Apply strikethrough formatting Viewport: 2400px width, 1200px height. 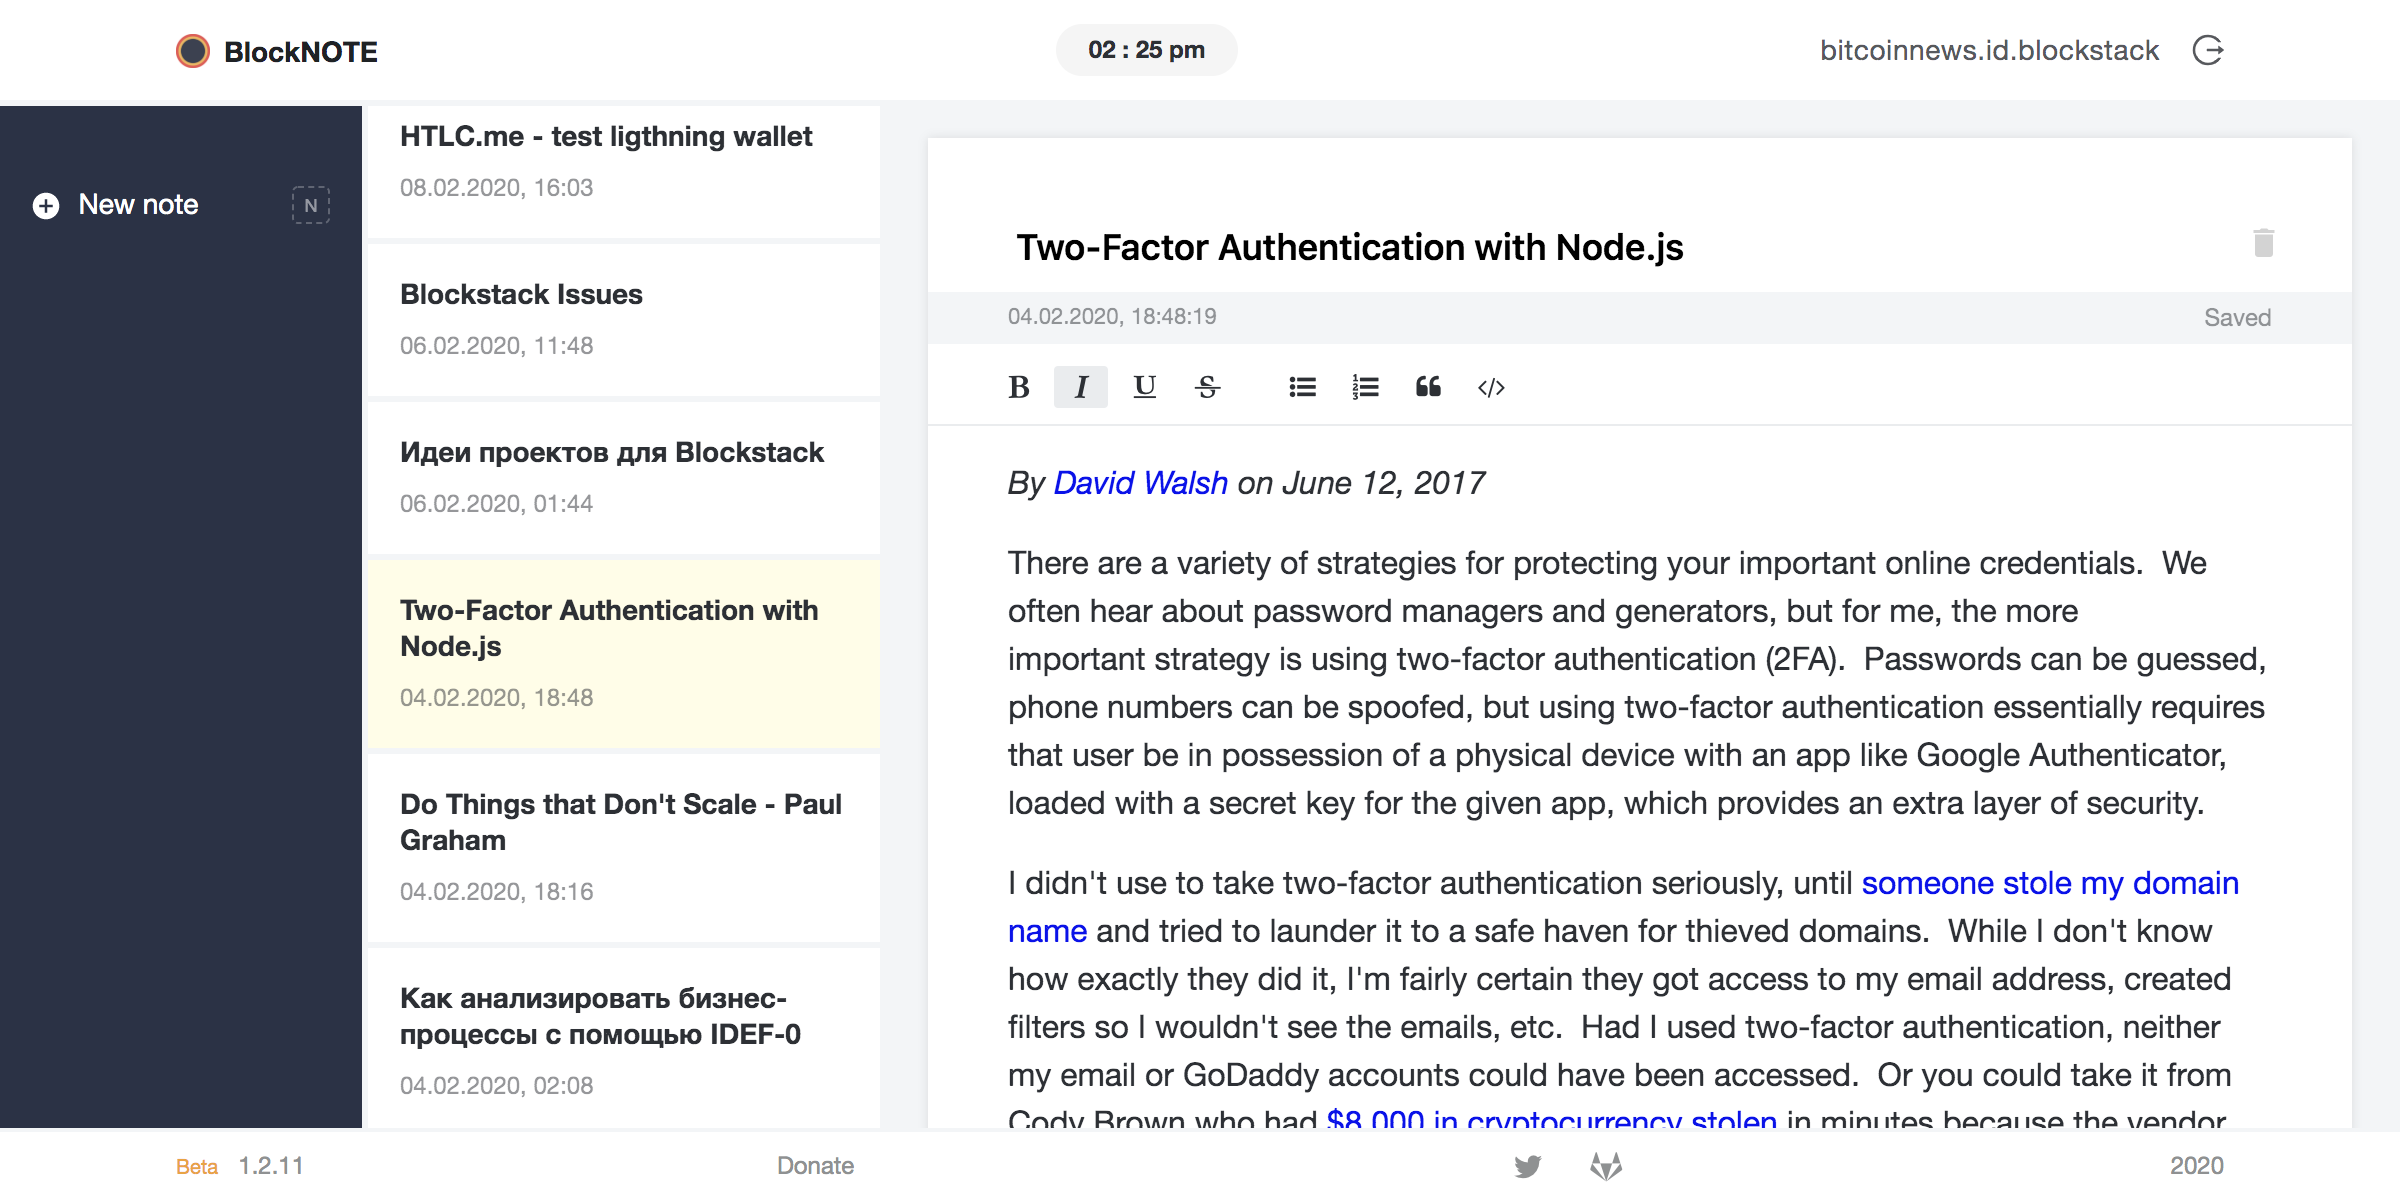click(x=1207, y=387)
